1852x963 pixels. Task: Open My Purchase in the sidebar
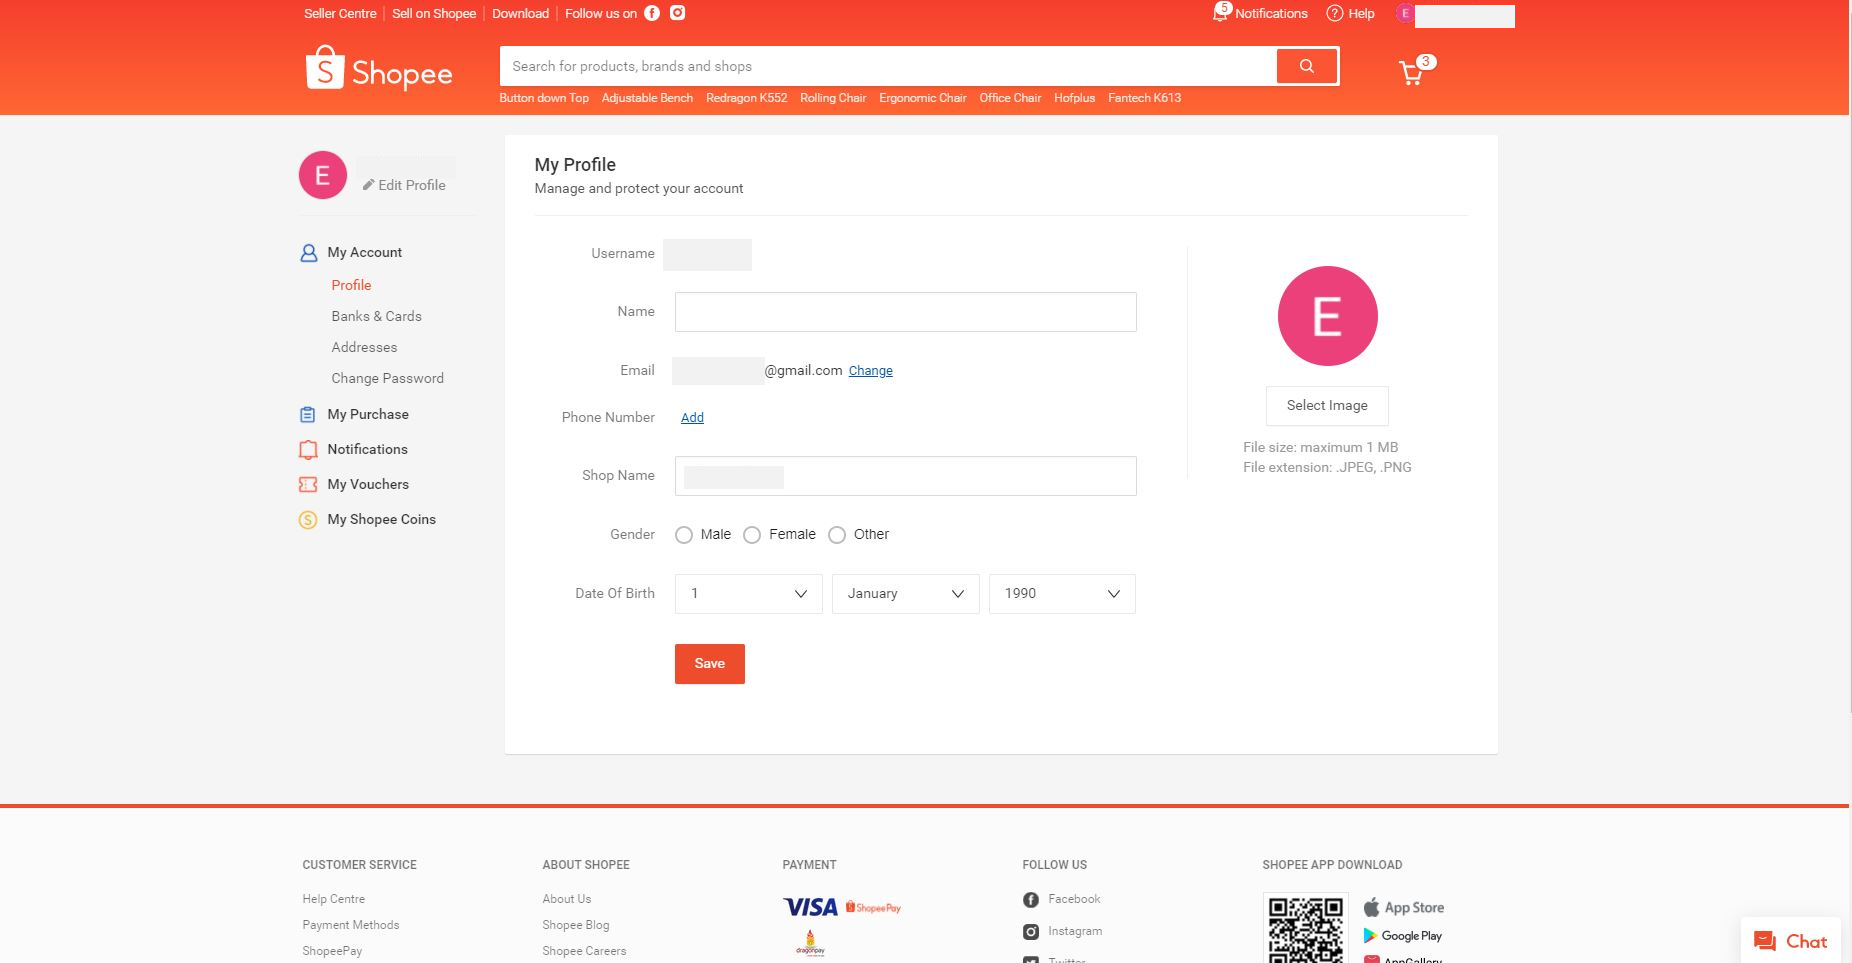(x=367, y=414)
